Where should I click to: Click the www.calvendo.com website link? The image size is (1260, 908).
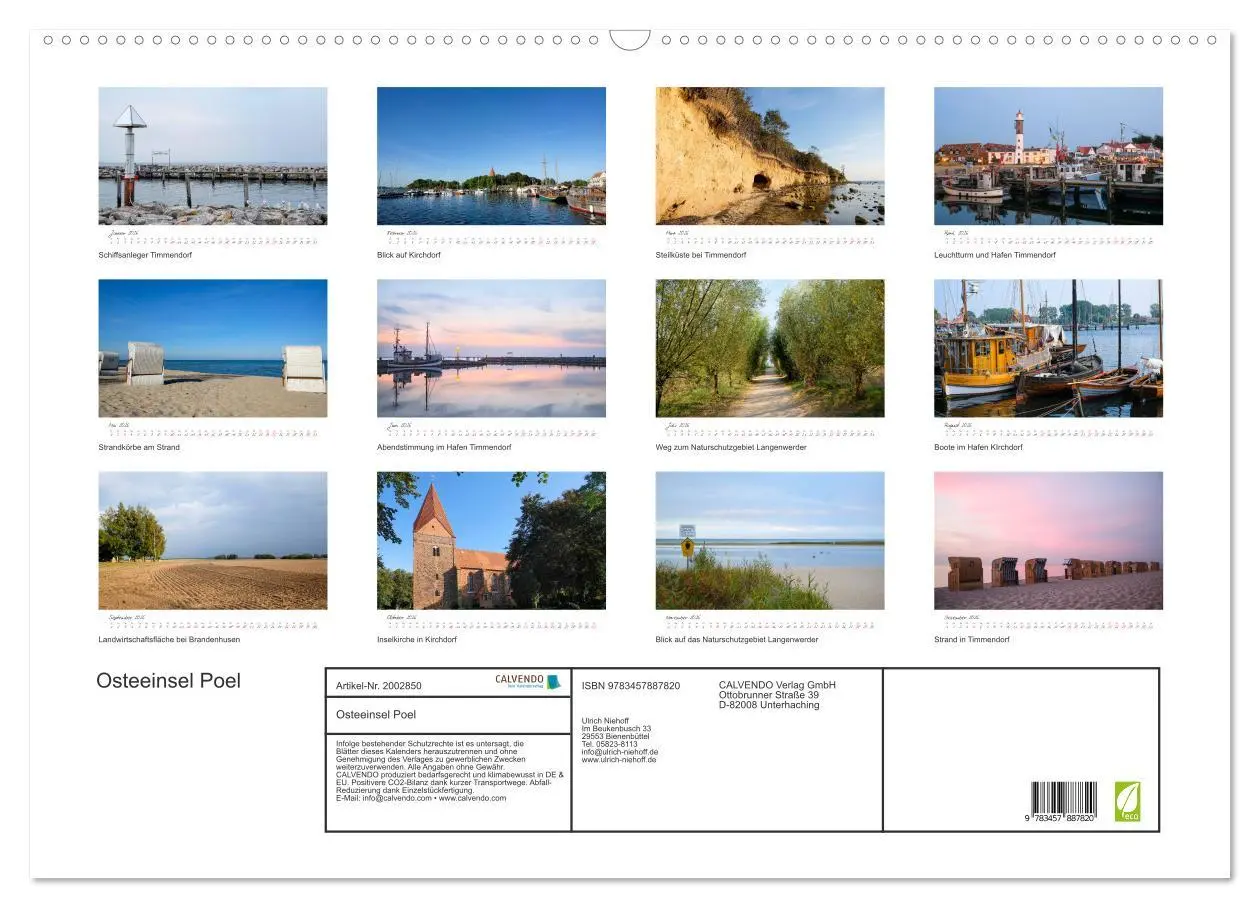472,800
